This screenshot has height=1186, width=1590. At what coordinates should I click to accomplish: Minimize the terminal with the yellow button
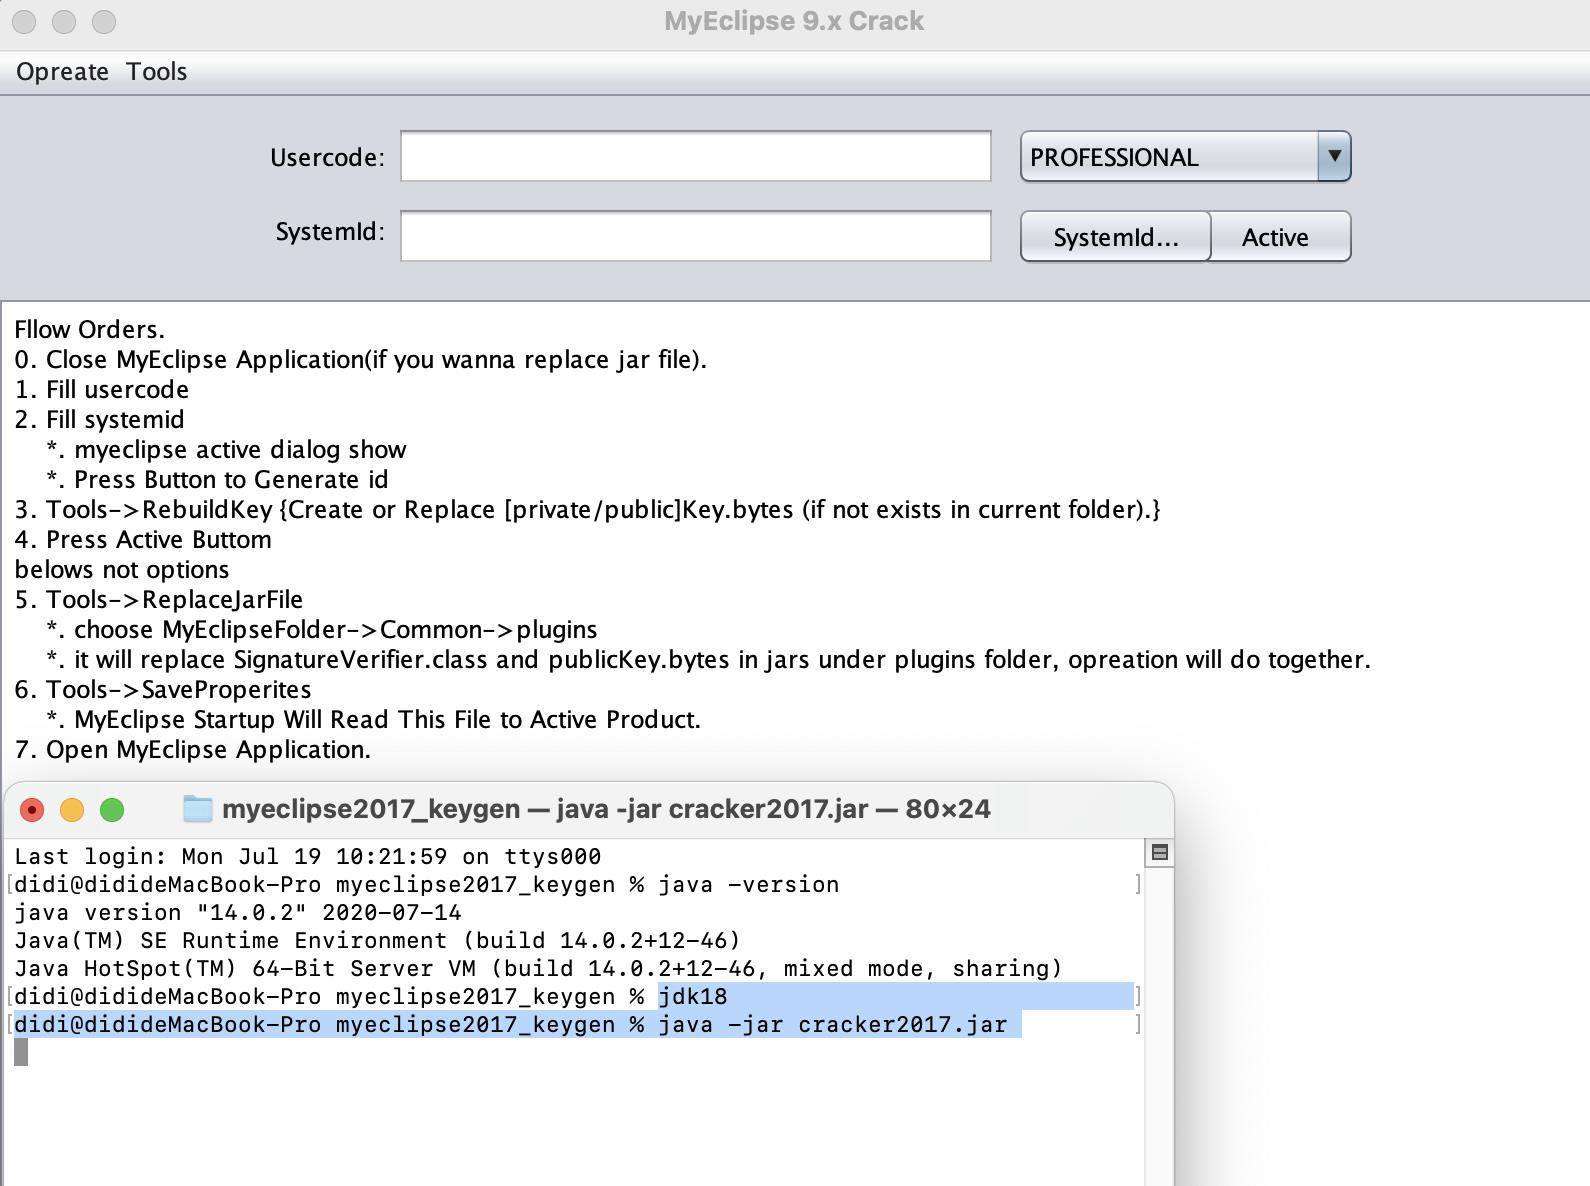pos(72,810)
